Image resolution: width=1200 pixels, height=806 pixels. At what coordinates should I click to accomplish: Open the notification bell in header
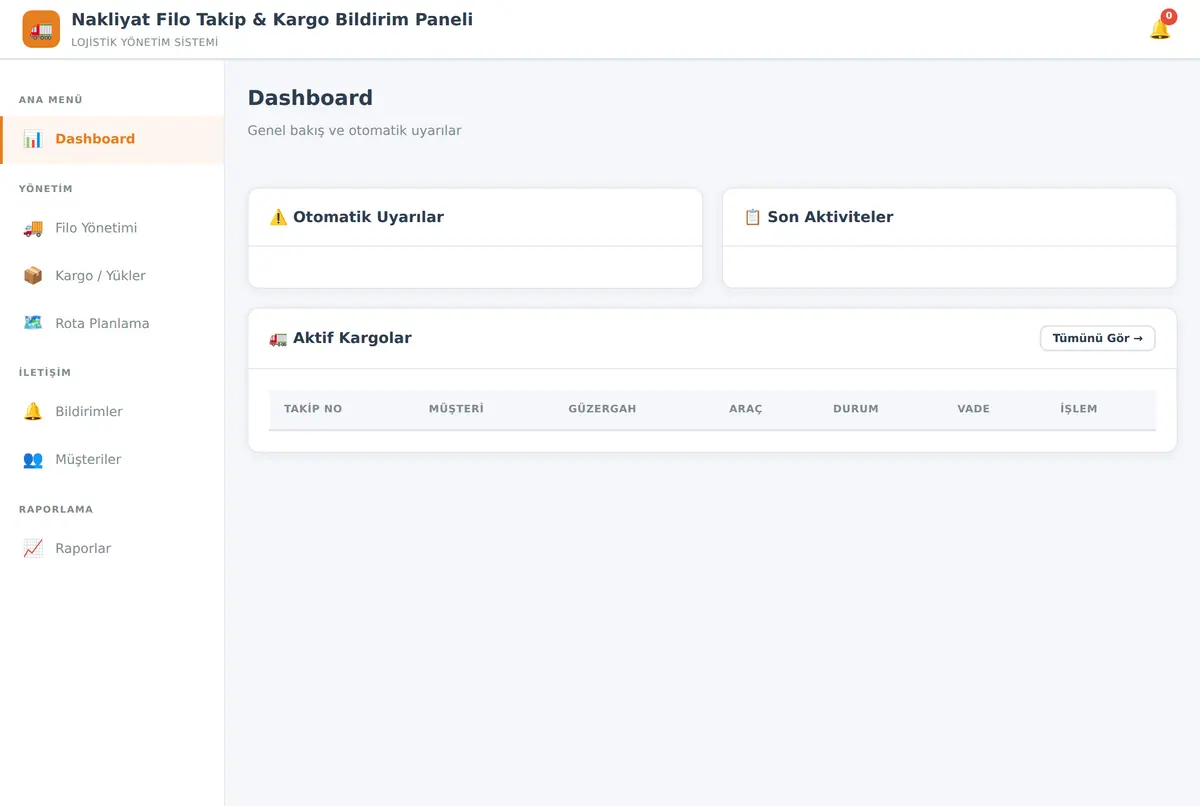(1160, 29)
